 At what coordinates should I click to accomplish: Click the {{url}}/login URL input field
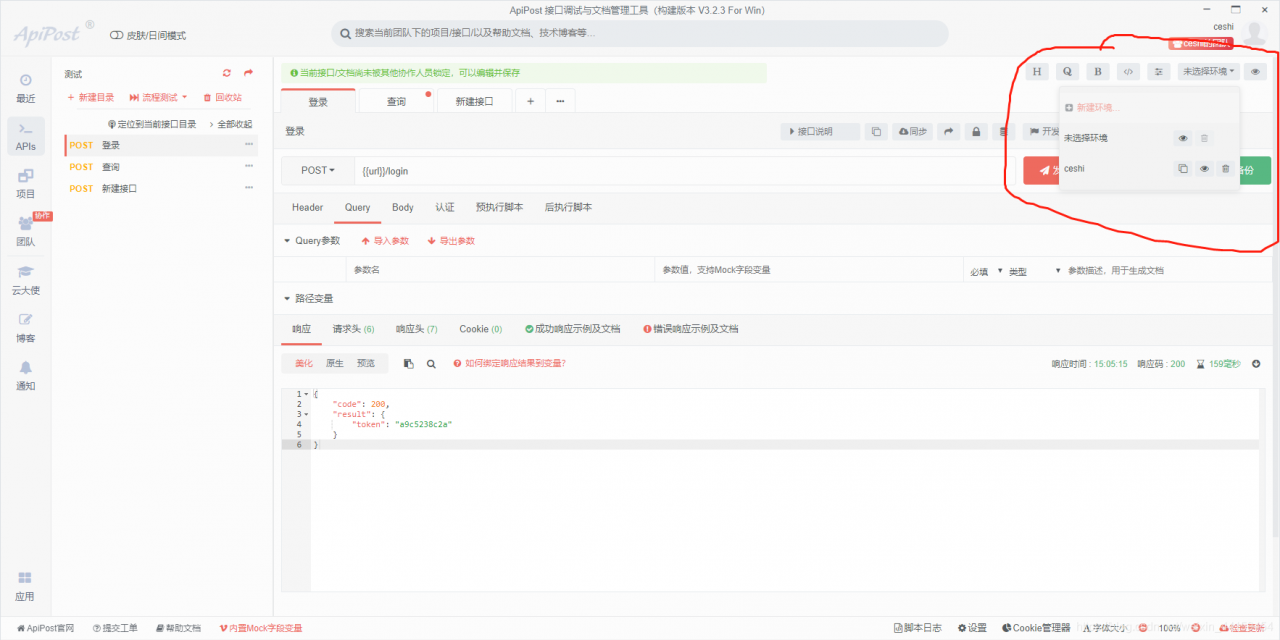tap(686, 171)
